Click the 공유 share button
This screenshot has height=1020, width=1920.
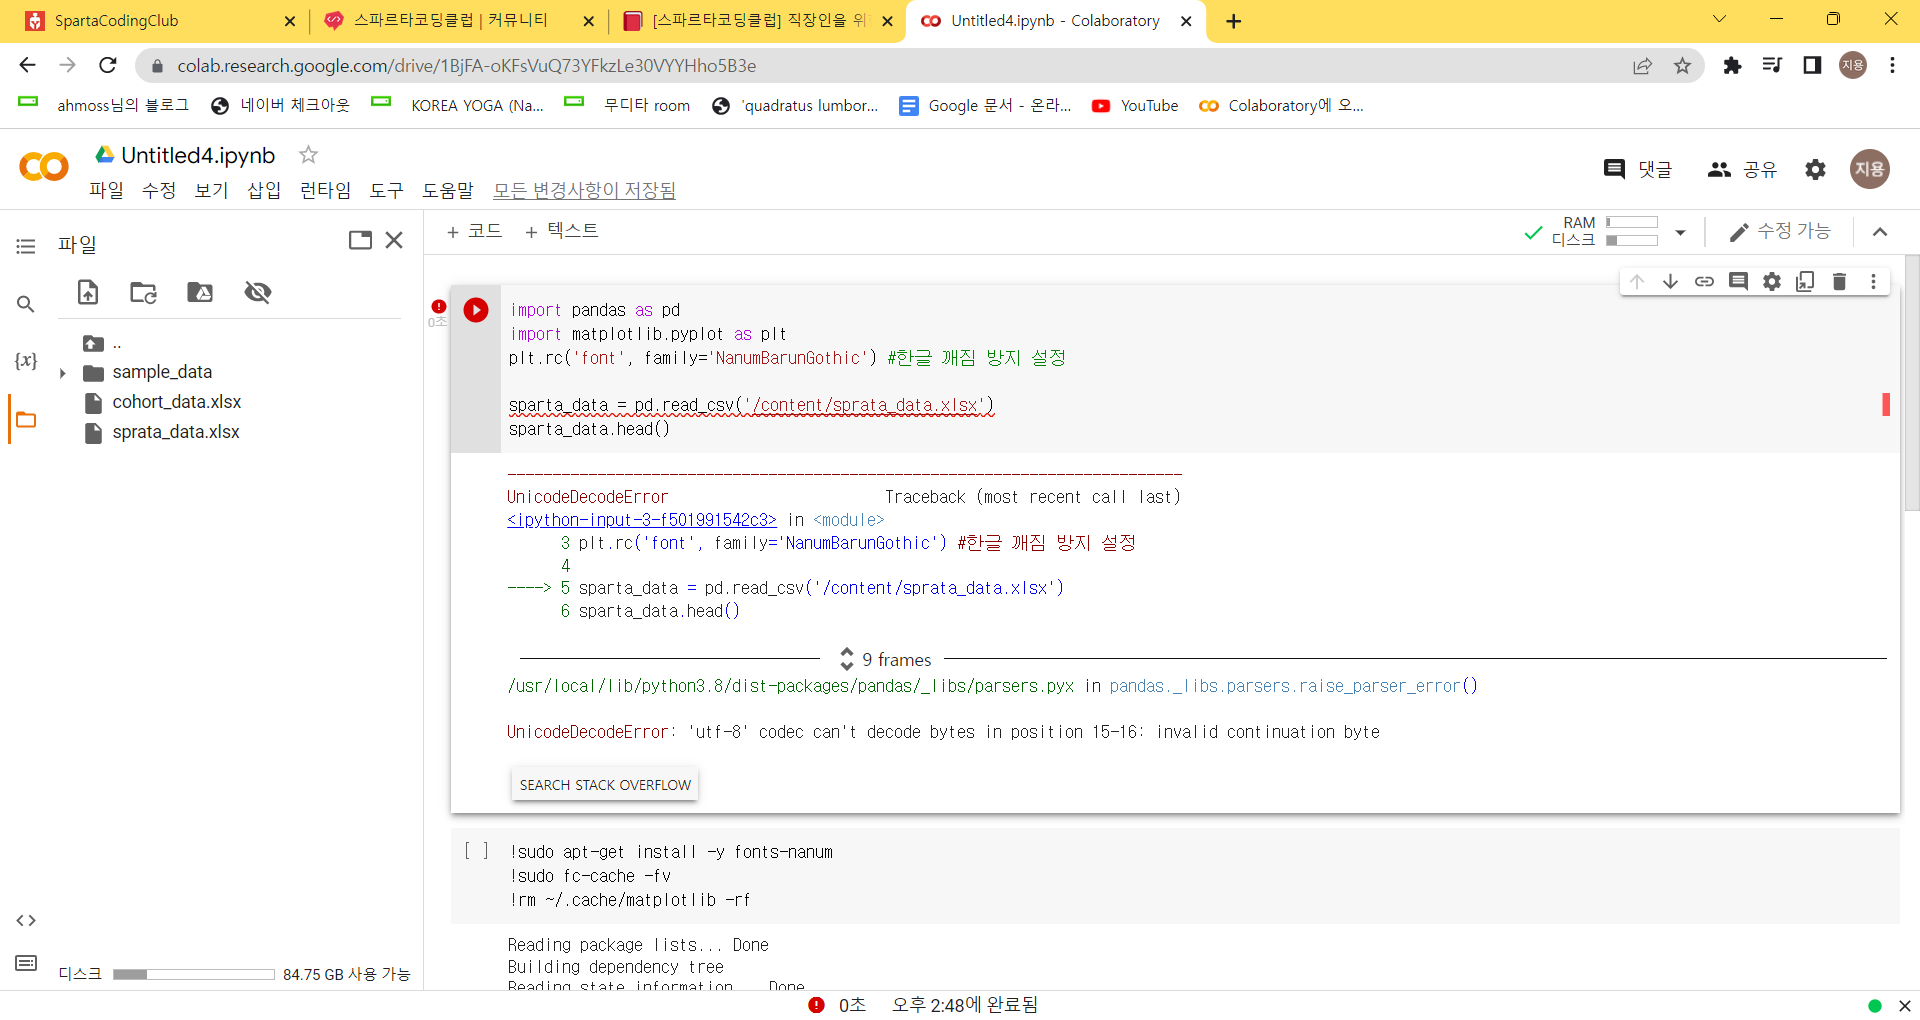1742,170
